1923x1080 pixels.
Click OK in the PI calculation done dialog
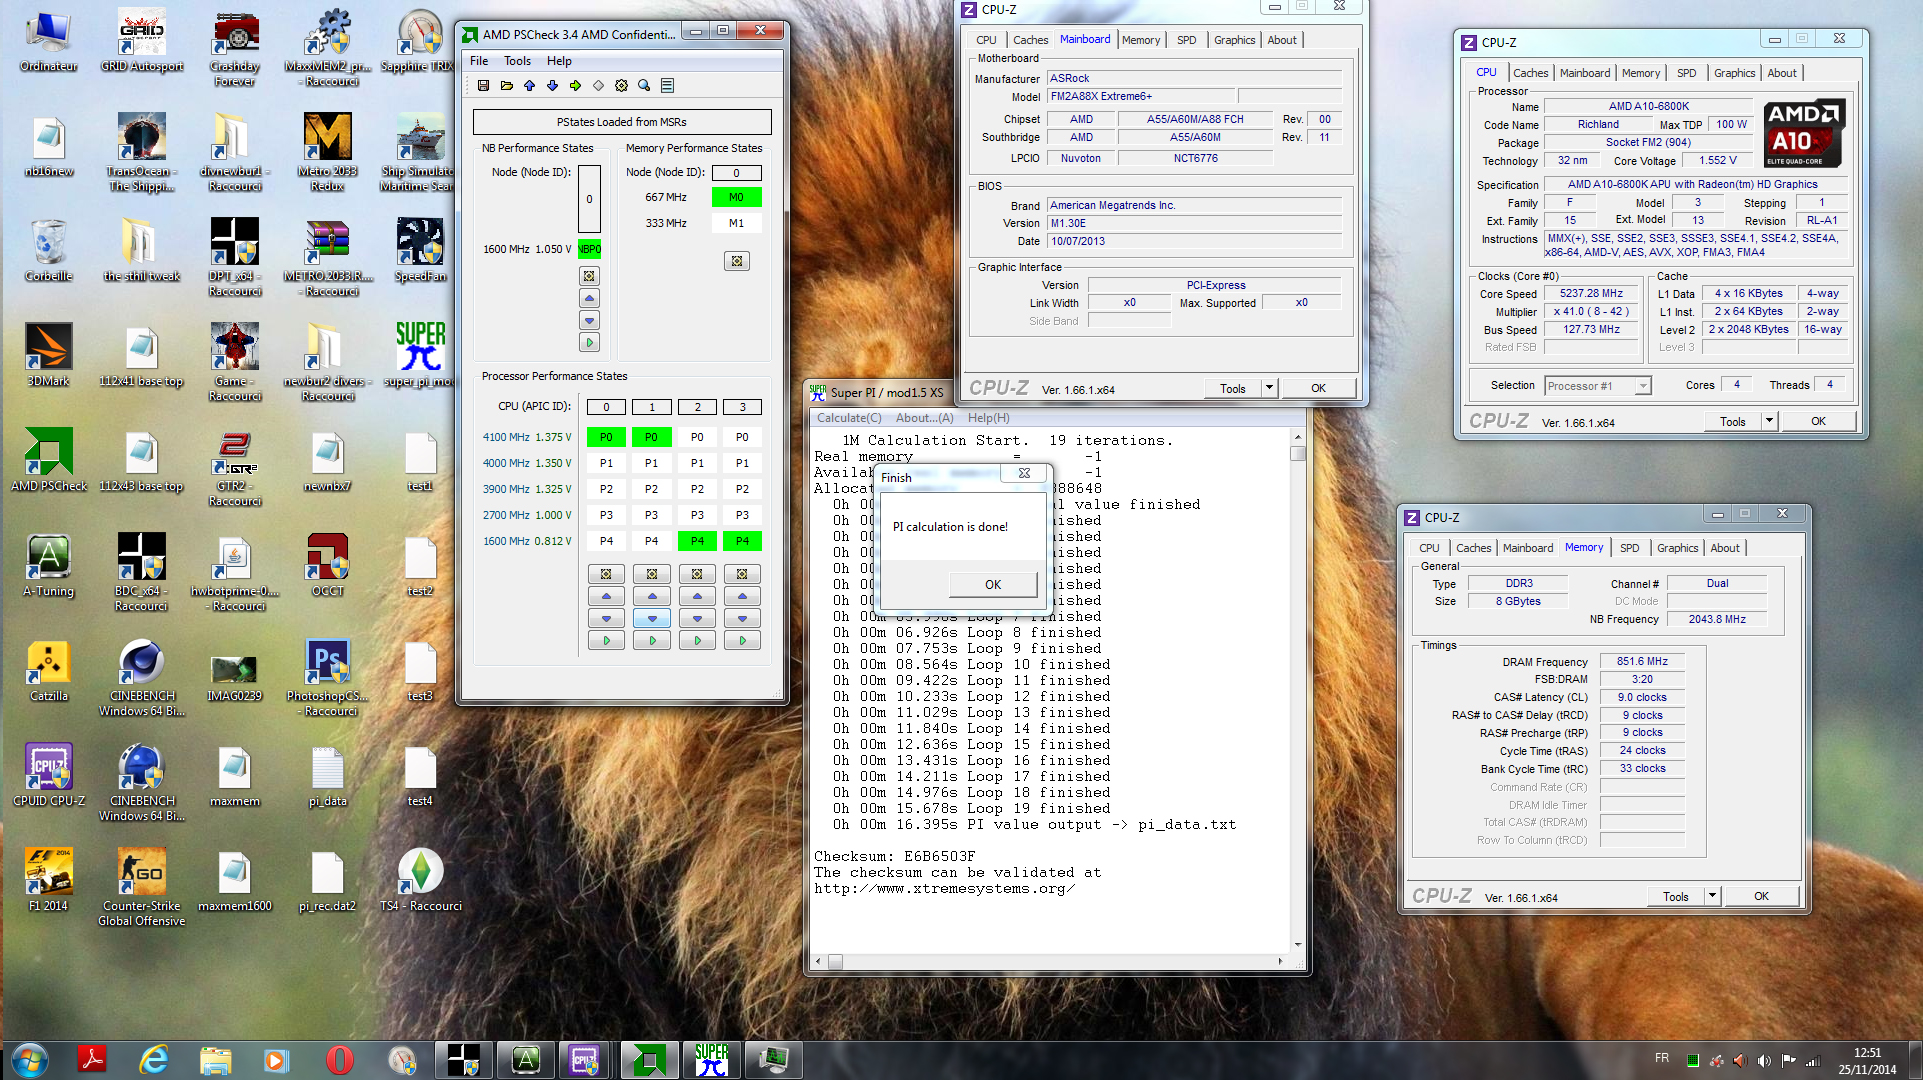pyautogui.click(x=993, y=585)
